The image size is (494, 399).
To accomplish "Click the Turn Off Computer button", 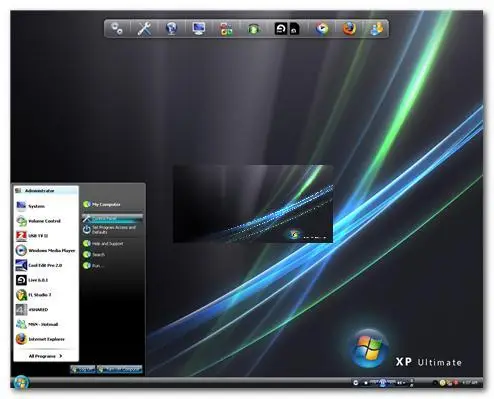I will (x=120, y=370).
